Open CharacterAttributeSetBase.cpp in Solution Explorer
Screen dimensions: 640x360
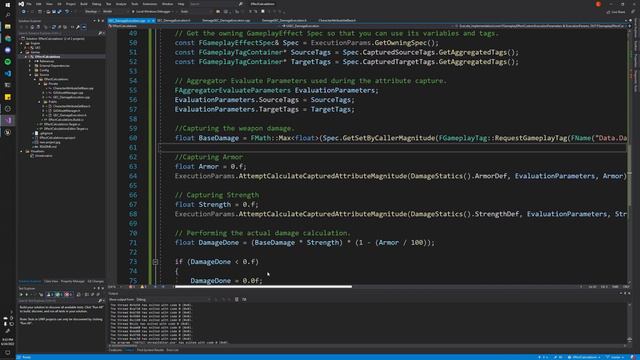pyautogui.click(x=73, y=88)
